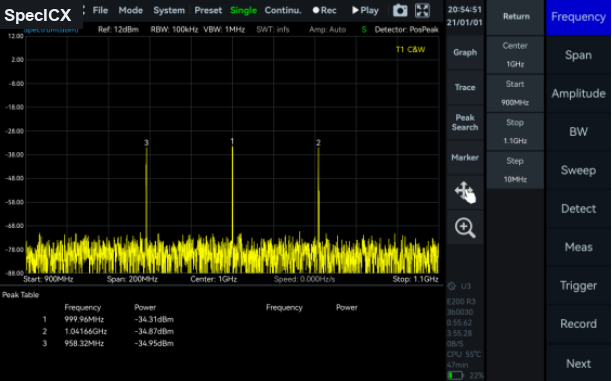Click the -34.87dBm power value
The image size is (612, 381).
pyautogui.click(x=154, y=332)
